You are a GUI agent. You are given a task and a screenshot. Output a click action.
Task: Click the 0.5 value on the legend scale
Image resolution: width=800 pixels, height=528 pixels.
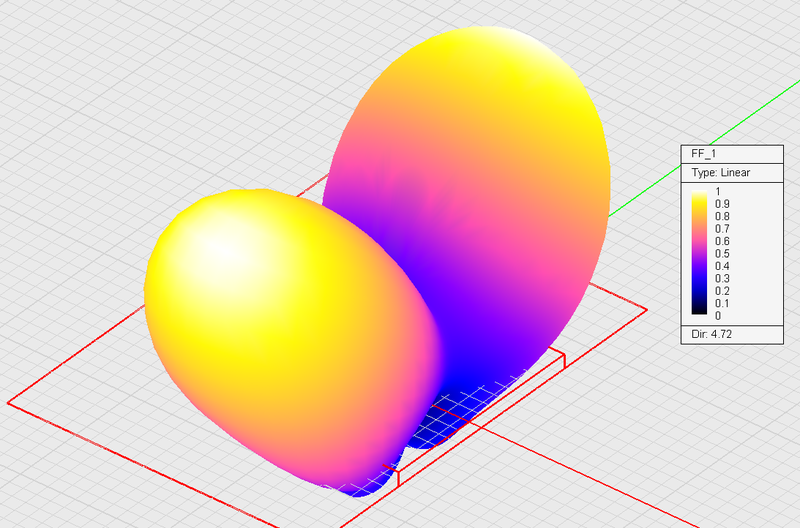722,254
